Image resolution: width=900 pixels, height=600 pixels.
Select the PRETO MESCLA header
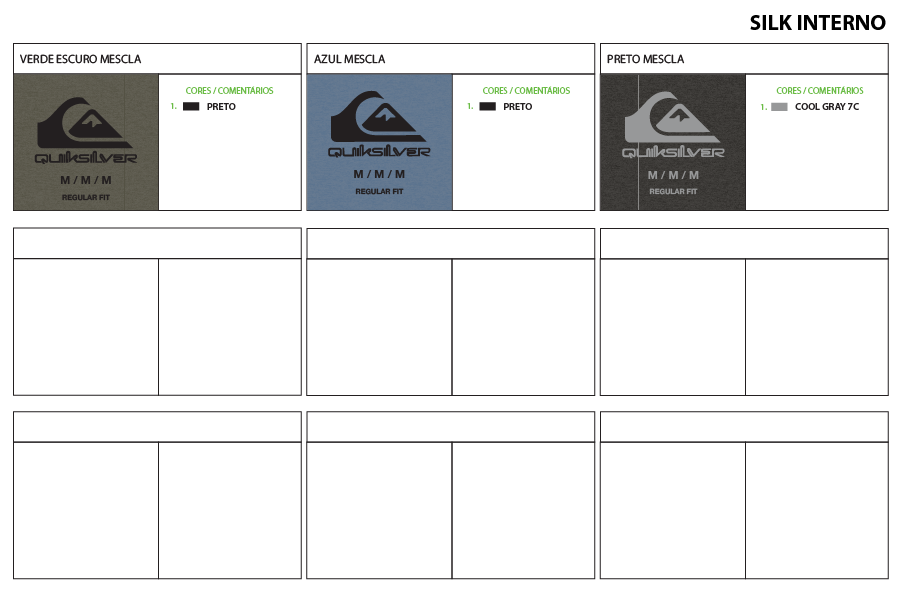645,59
